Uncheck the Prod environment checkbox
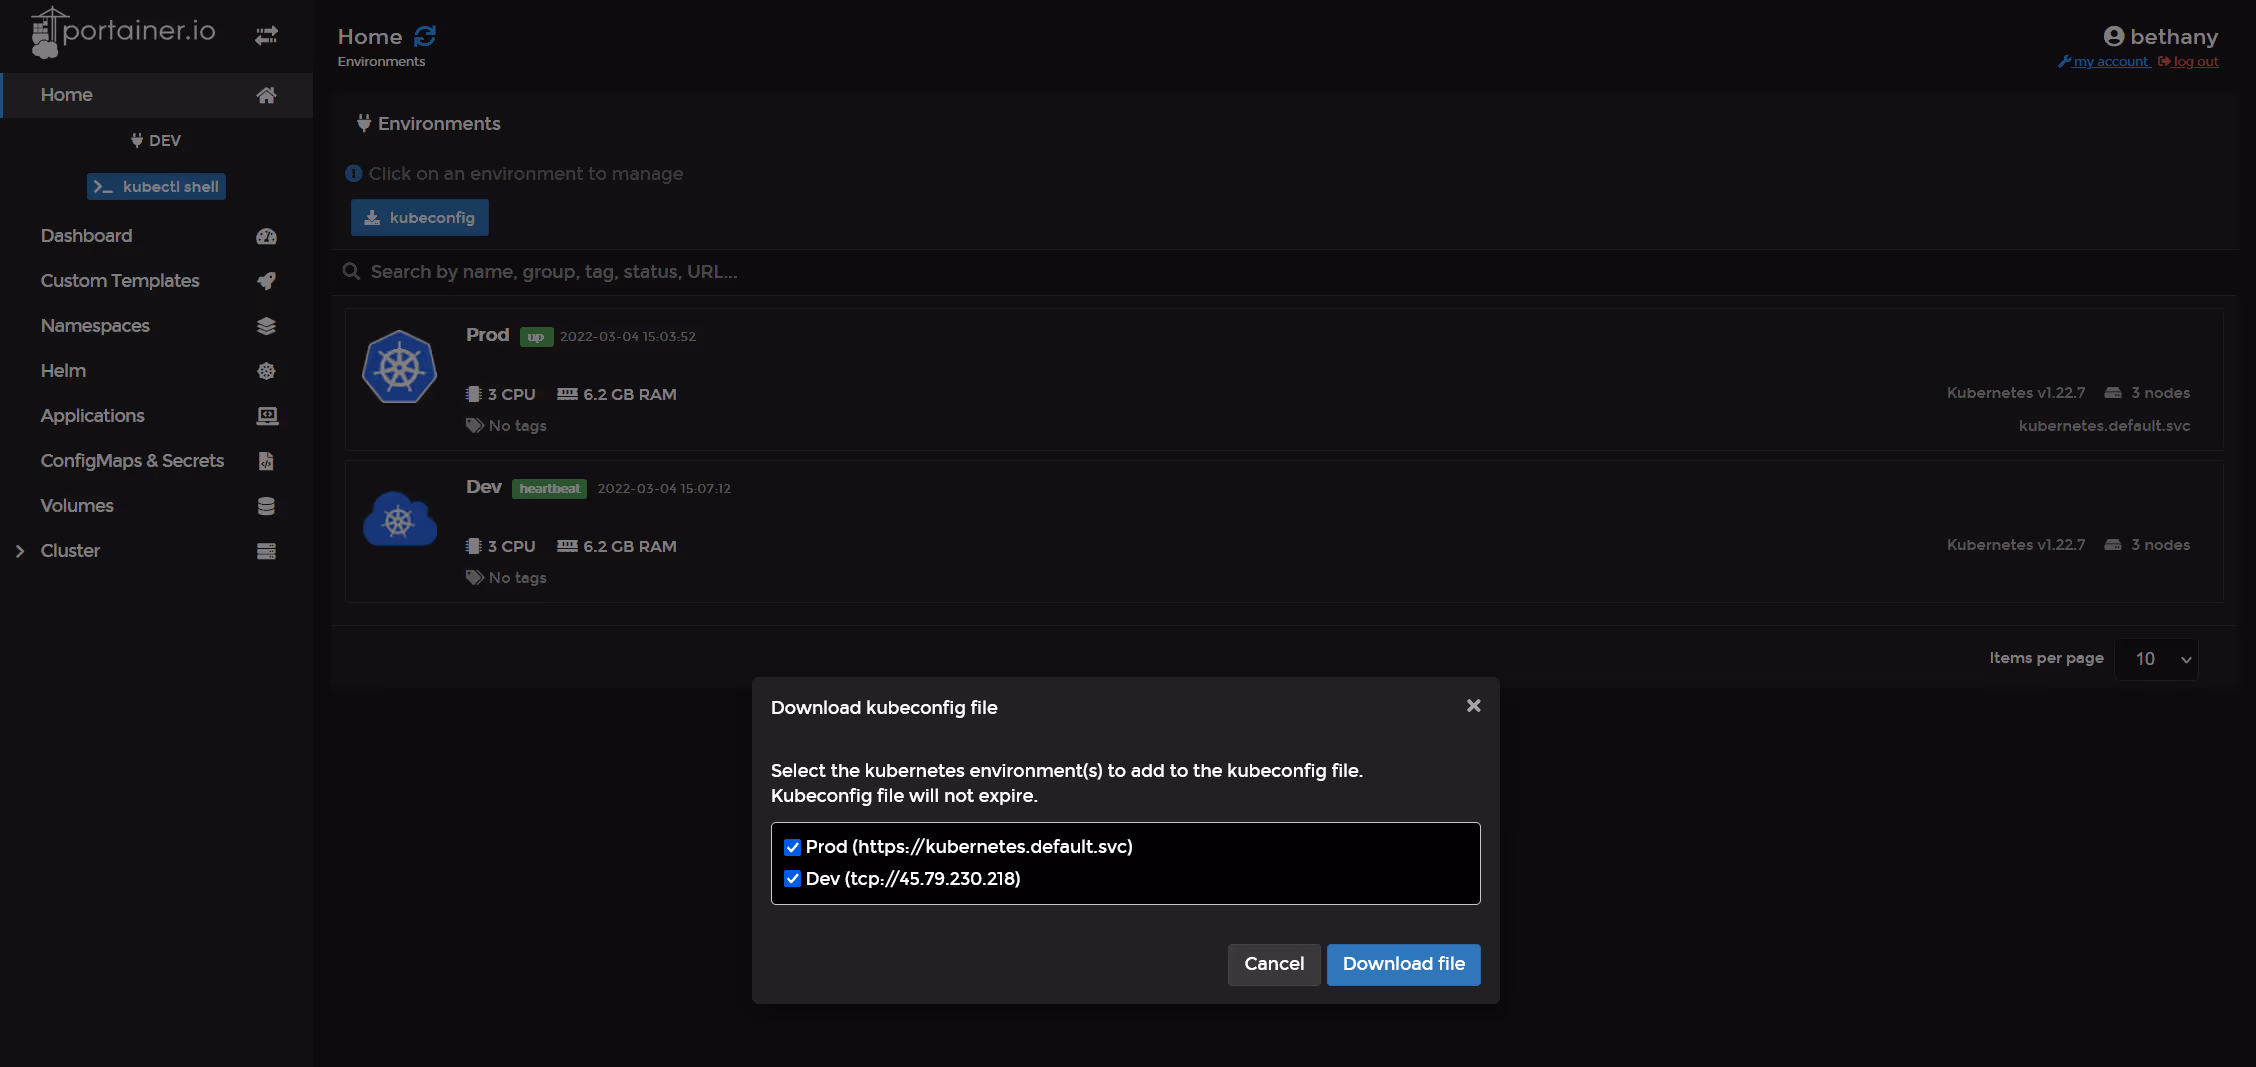 (792, 847)
